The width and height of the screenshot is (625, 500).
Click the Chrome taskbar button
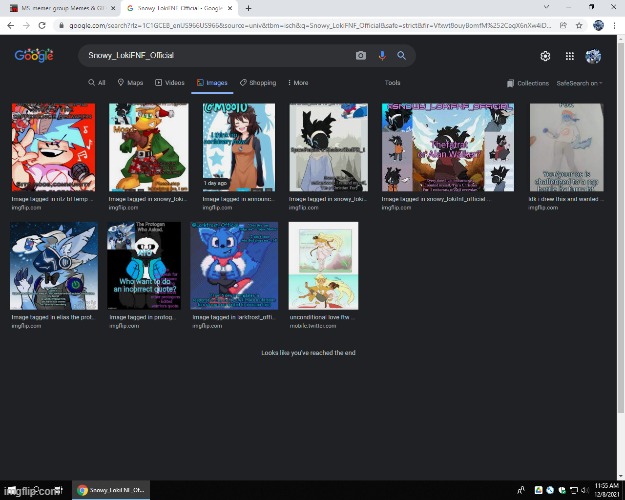(x=112, y=490)
